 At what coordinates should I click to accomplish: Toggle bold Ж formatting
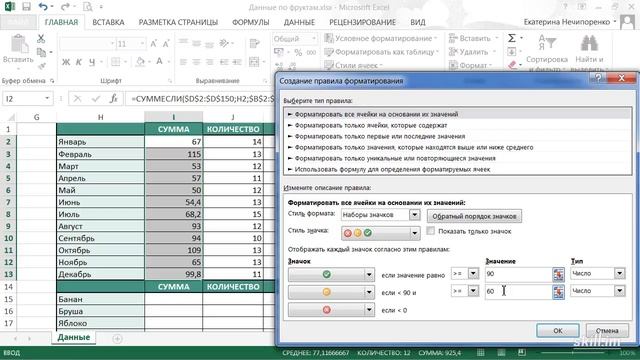(x=66, y=62)
